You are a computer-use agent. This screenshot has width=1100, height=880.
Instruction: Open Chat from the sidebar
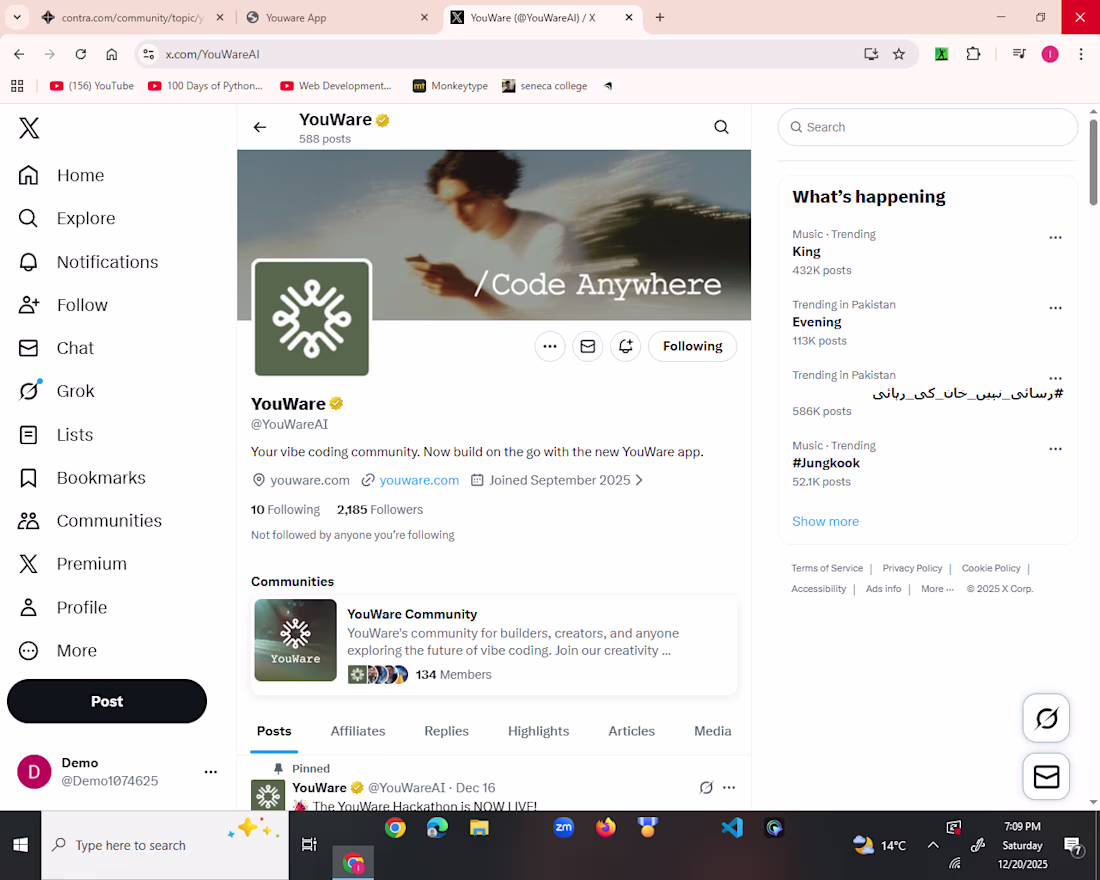tap(56, 348)
